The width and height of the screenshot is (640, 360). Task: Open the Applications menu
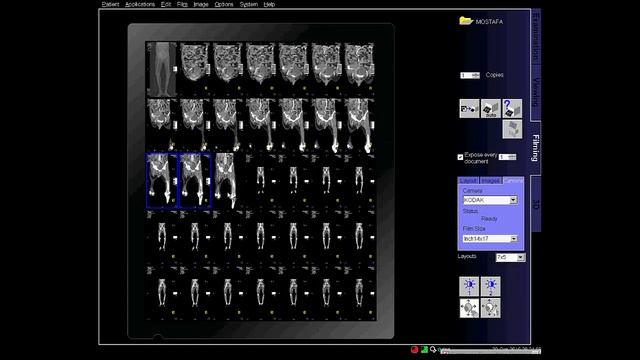pos(140,4)
